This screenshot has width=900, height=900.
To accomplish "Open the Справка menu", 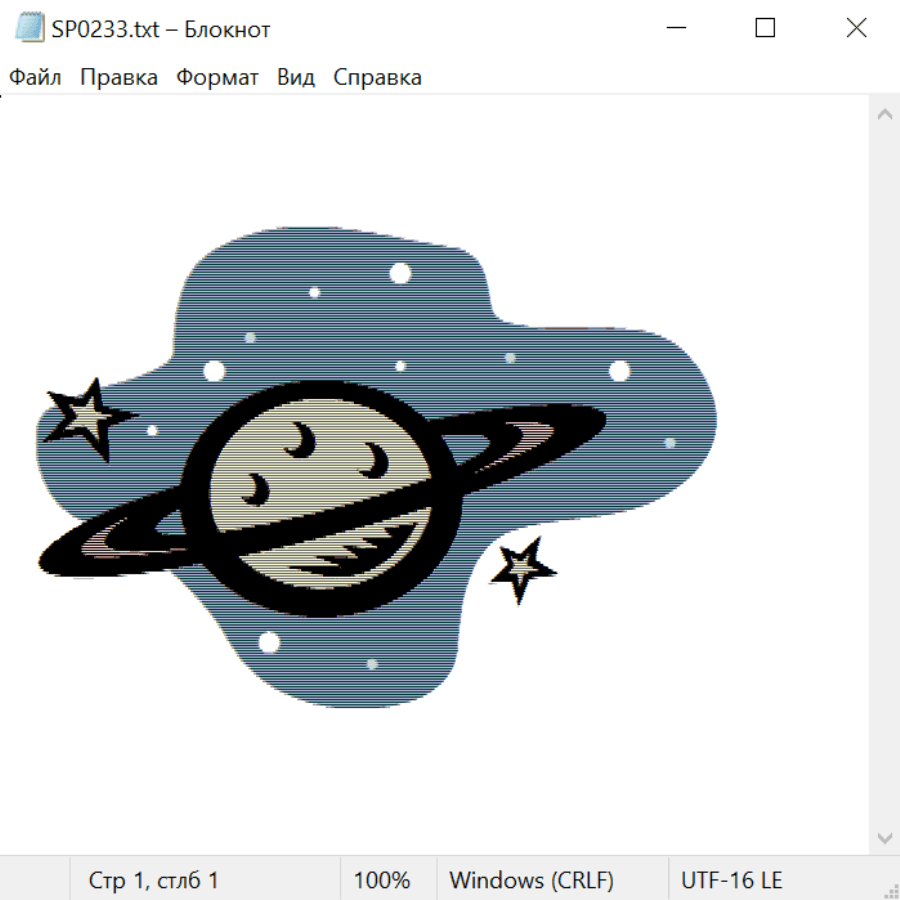I will pyautogui.click(x=377, y=78).
